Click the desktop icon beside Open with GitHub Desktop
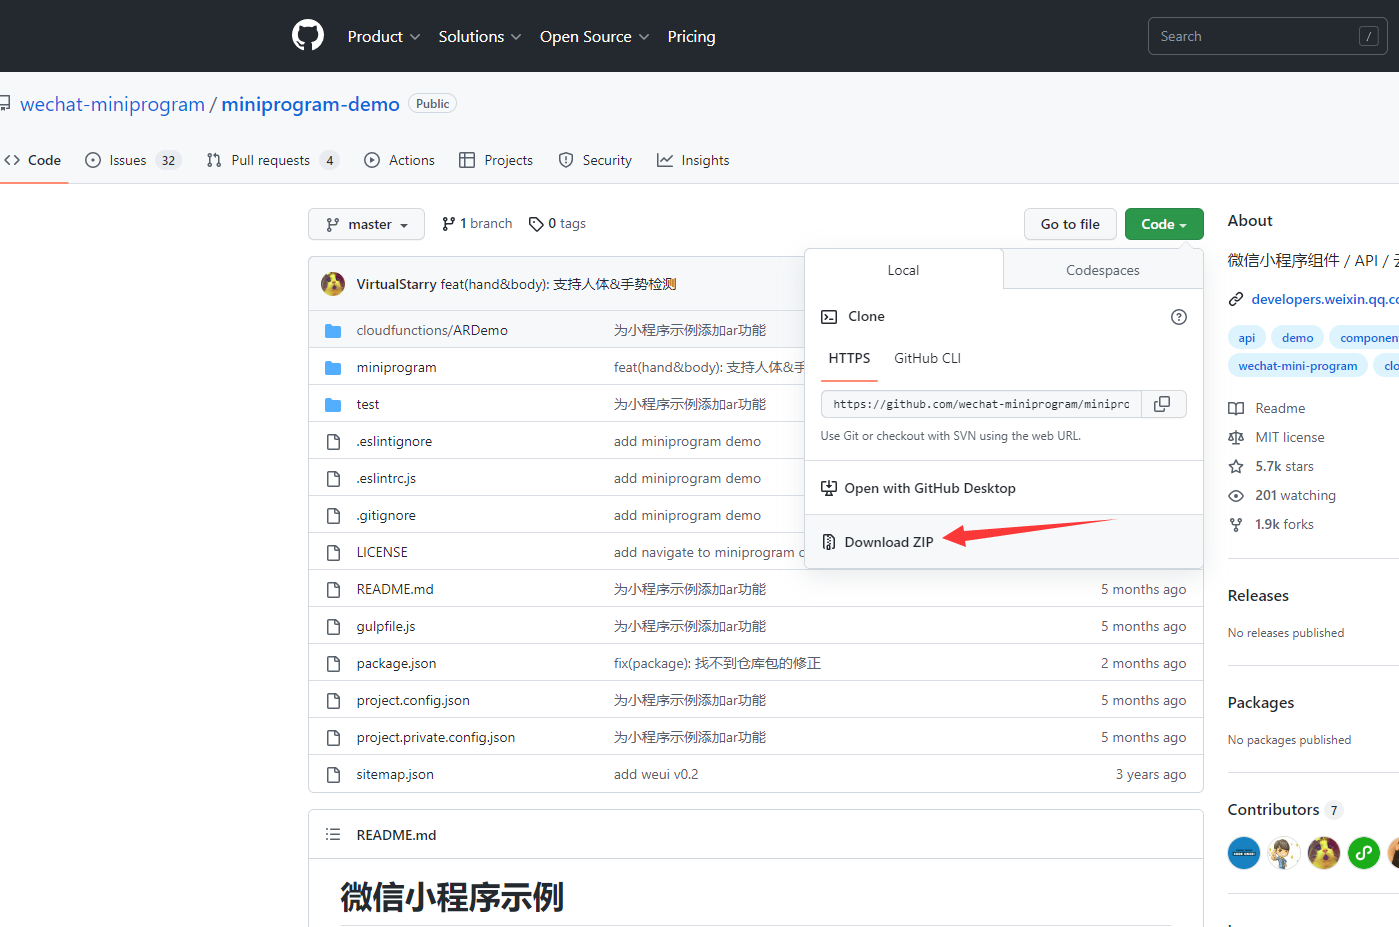 tap(828, 488)
